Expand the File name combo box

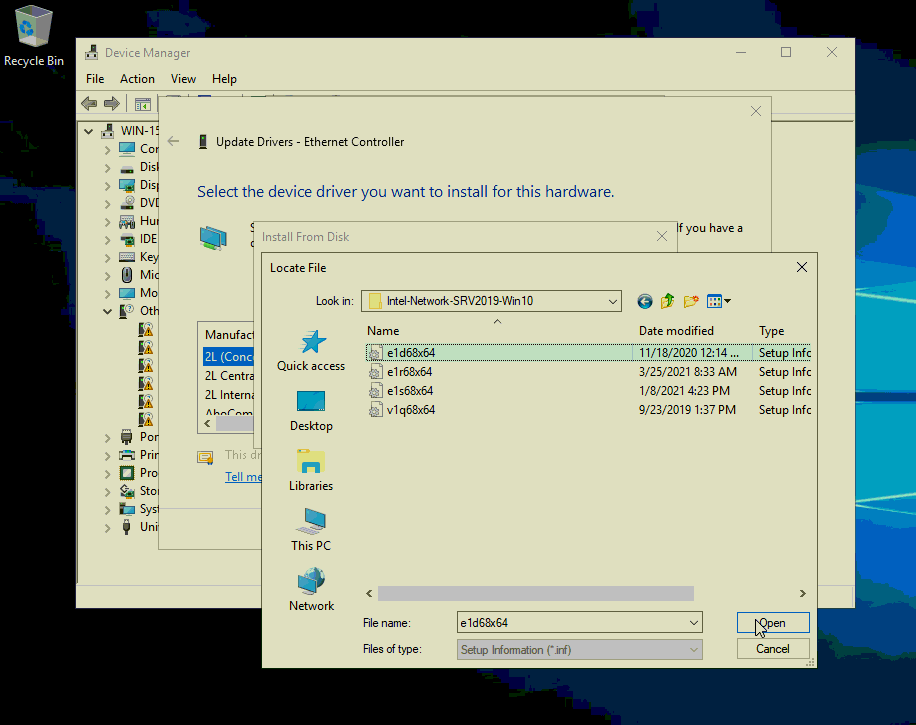point(694,623)
